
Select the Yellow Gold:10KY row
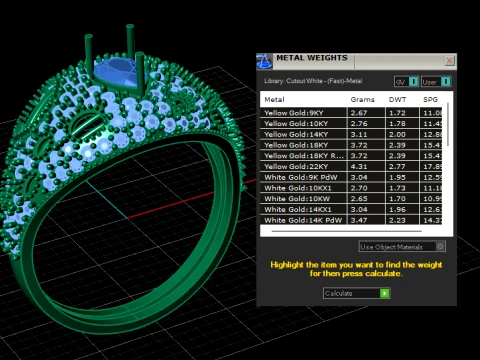[x=351, y=123]
